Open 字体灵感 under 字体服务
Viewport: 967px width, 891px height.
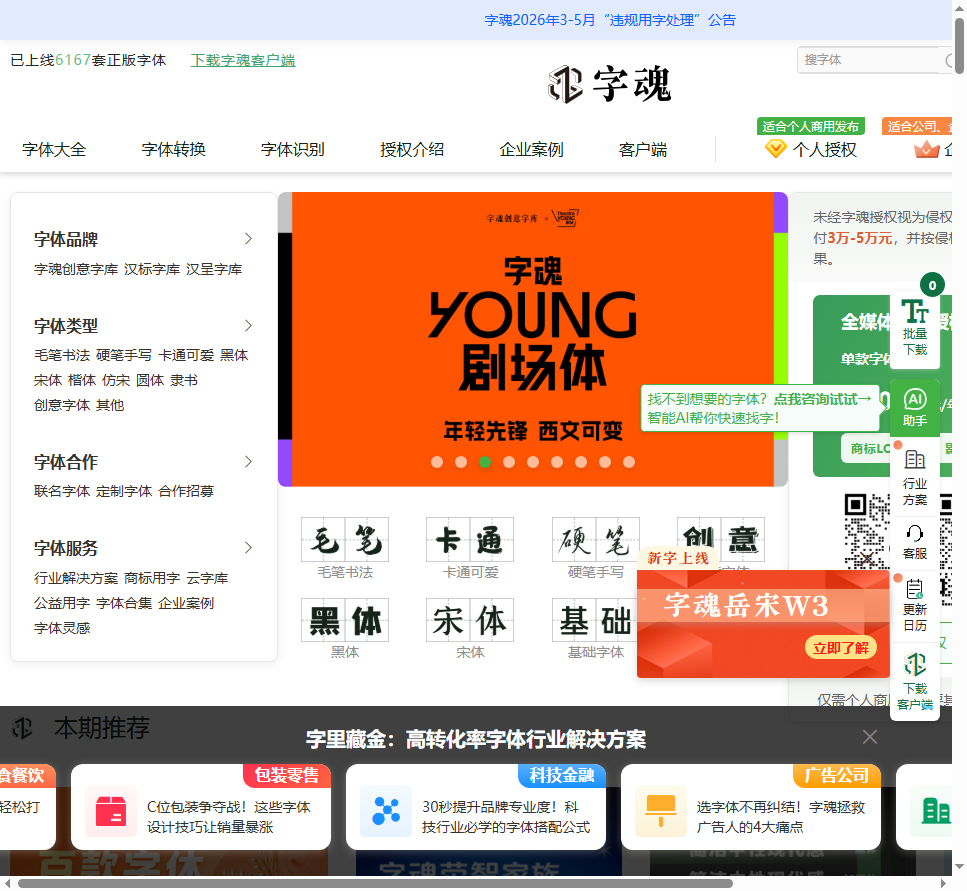[x=62, y=628]
